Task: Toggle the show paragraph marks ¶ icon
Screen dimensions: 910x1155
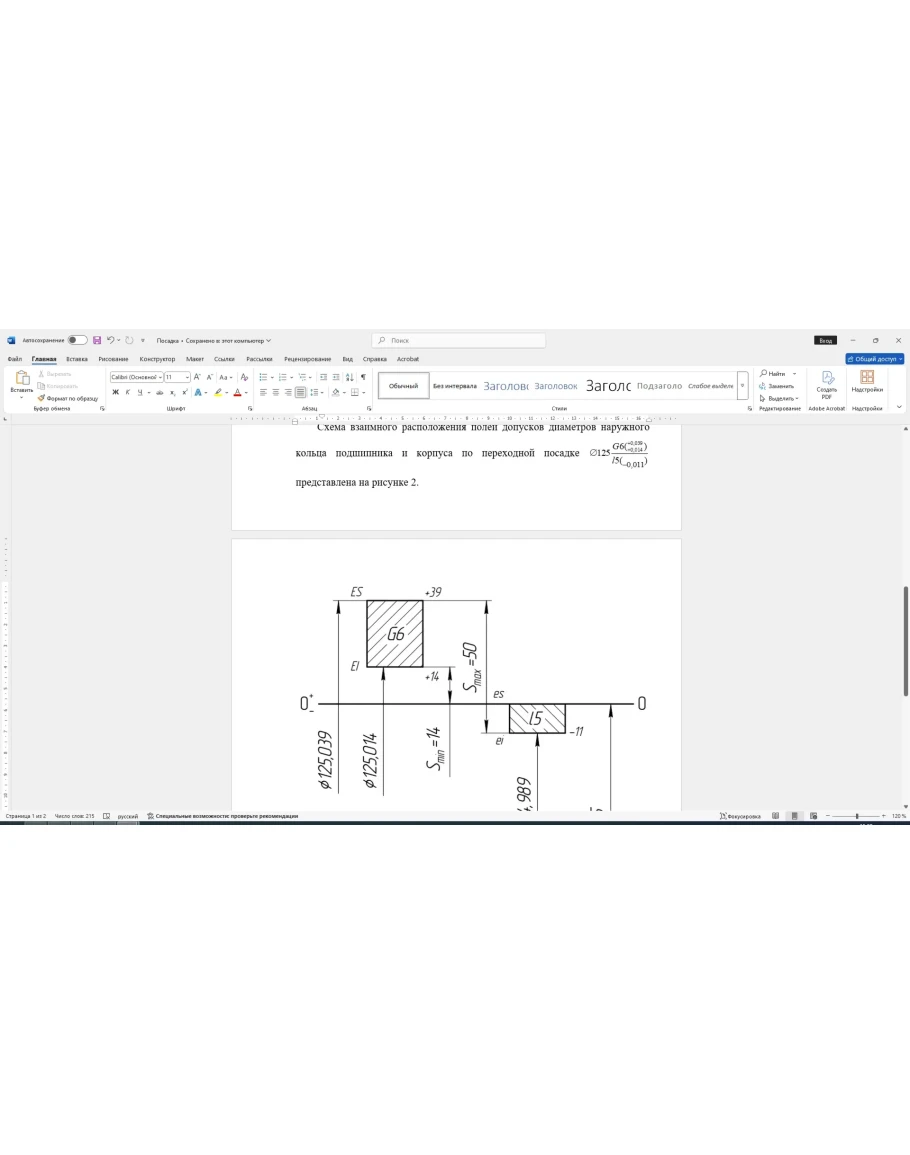Action: tap(363, 377)
